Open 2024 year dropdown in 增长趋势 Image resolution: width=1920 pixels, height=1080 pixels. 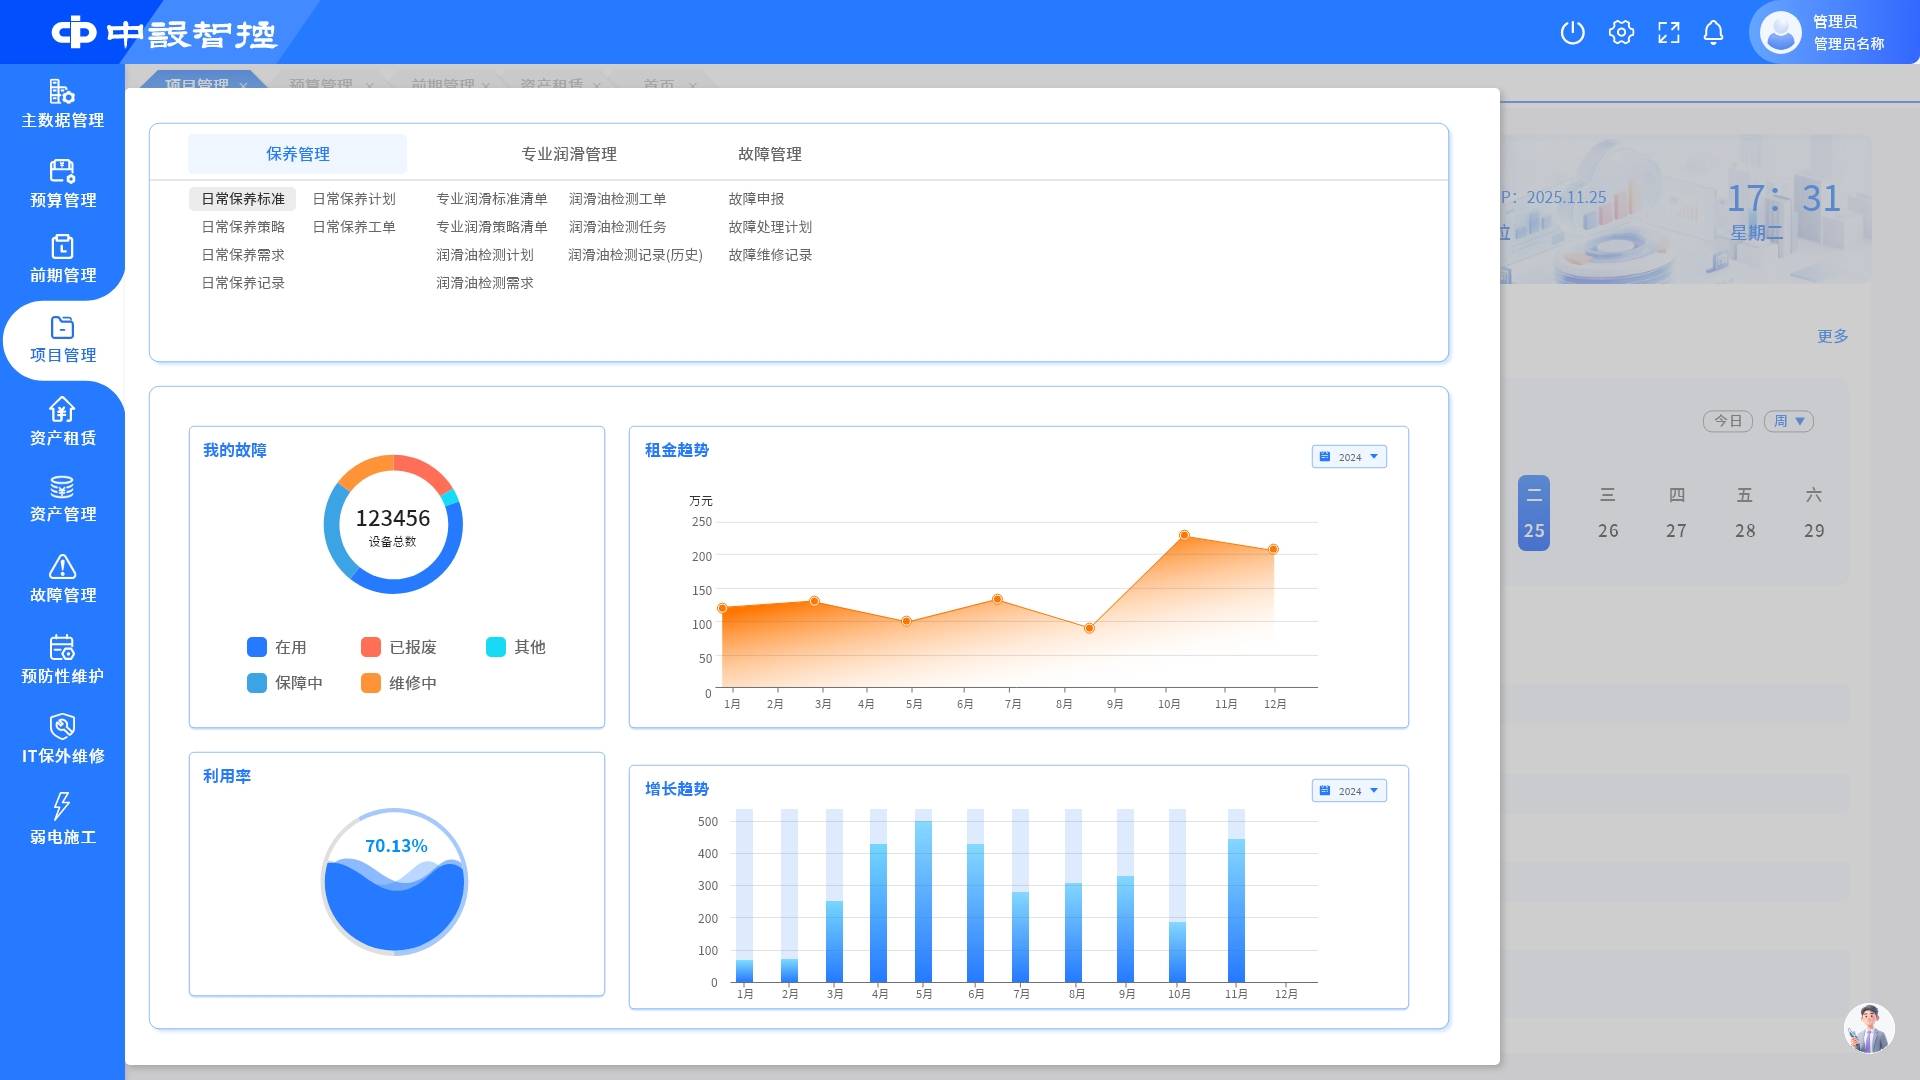pyautogui.click(x=1349, y=791)
